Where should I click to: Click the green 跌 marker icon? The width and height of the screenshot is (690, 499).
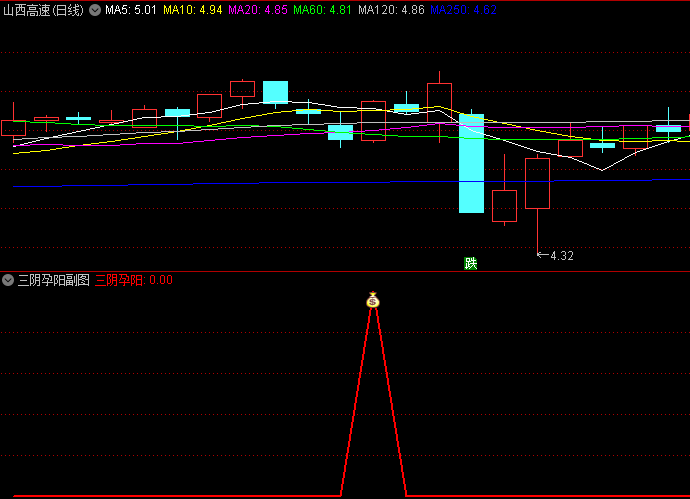tap(470, 263)
